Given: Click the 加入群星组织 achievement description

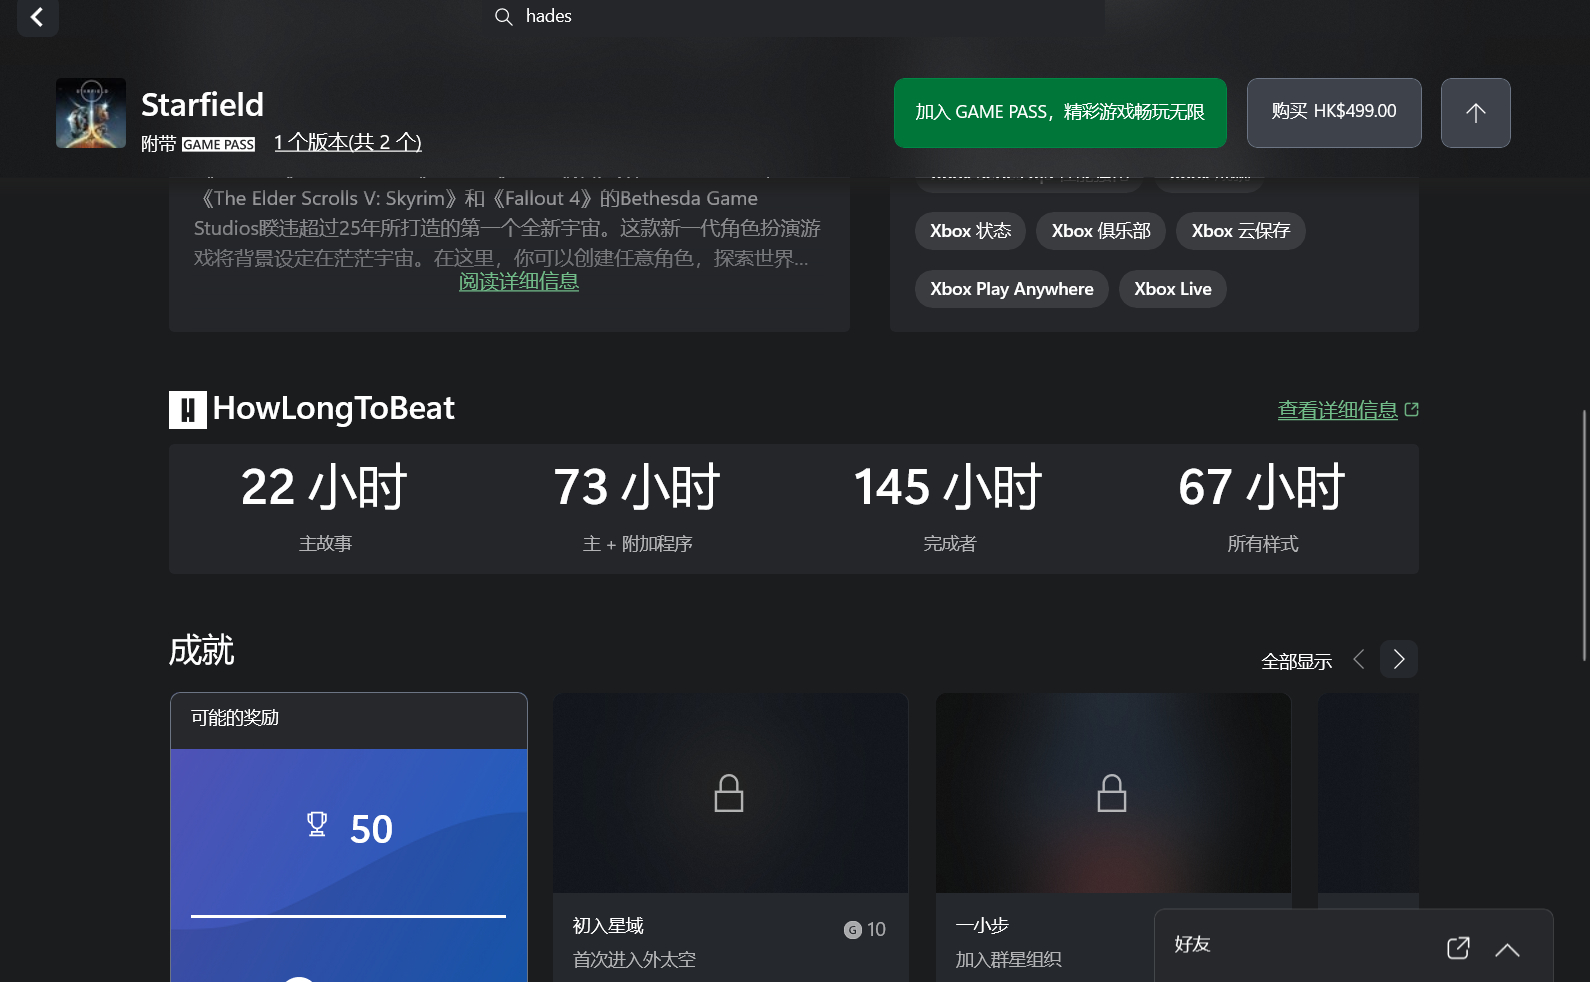Looking at the screenshot, I should point(1008,960).
